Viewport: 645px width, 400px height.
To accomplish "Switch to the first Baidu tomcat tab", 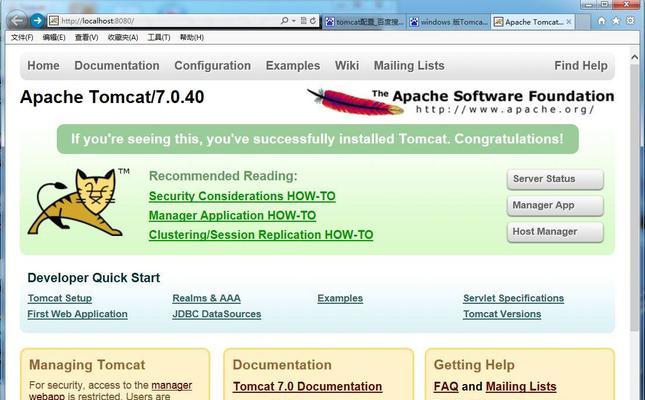I will [x=364, y=22].
